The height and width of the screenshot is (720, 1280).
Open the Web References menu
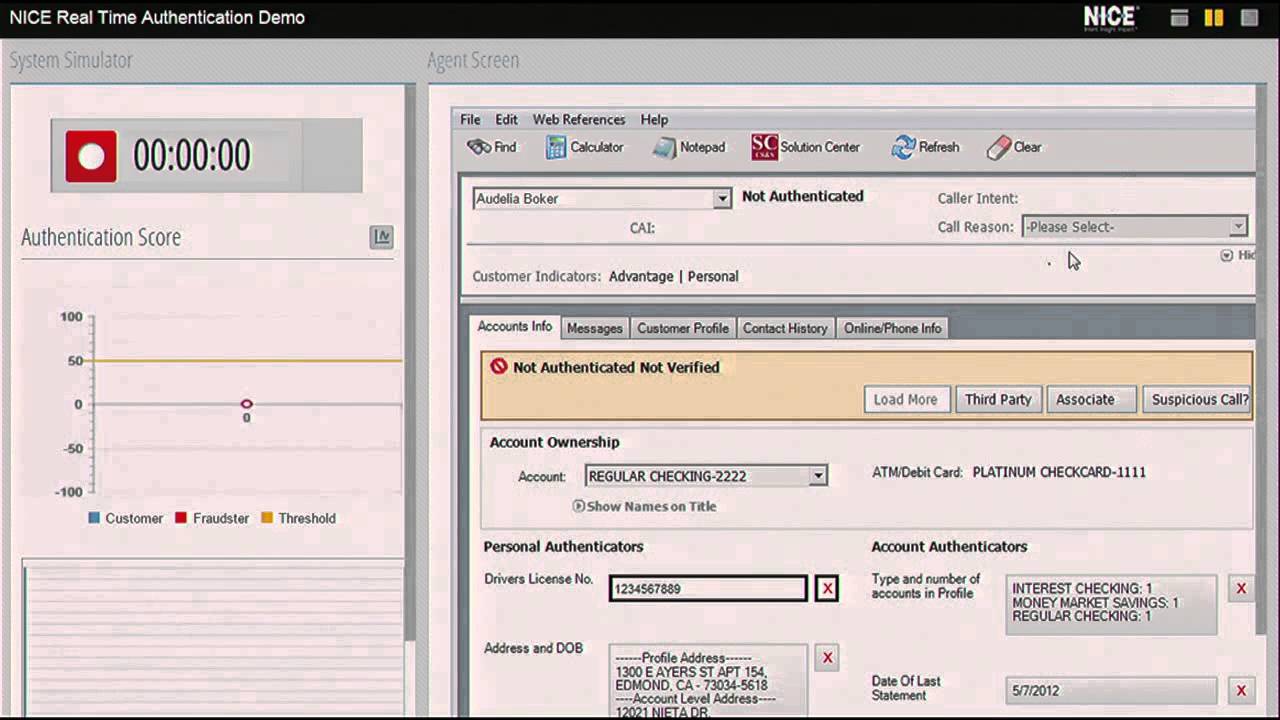point(579,119)
